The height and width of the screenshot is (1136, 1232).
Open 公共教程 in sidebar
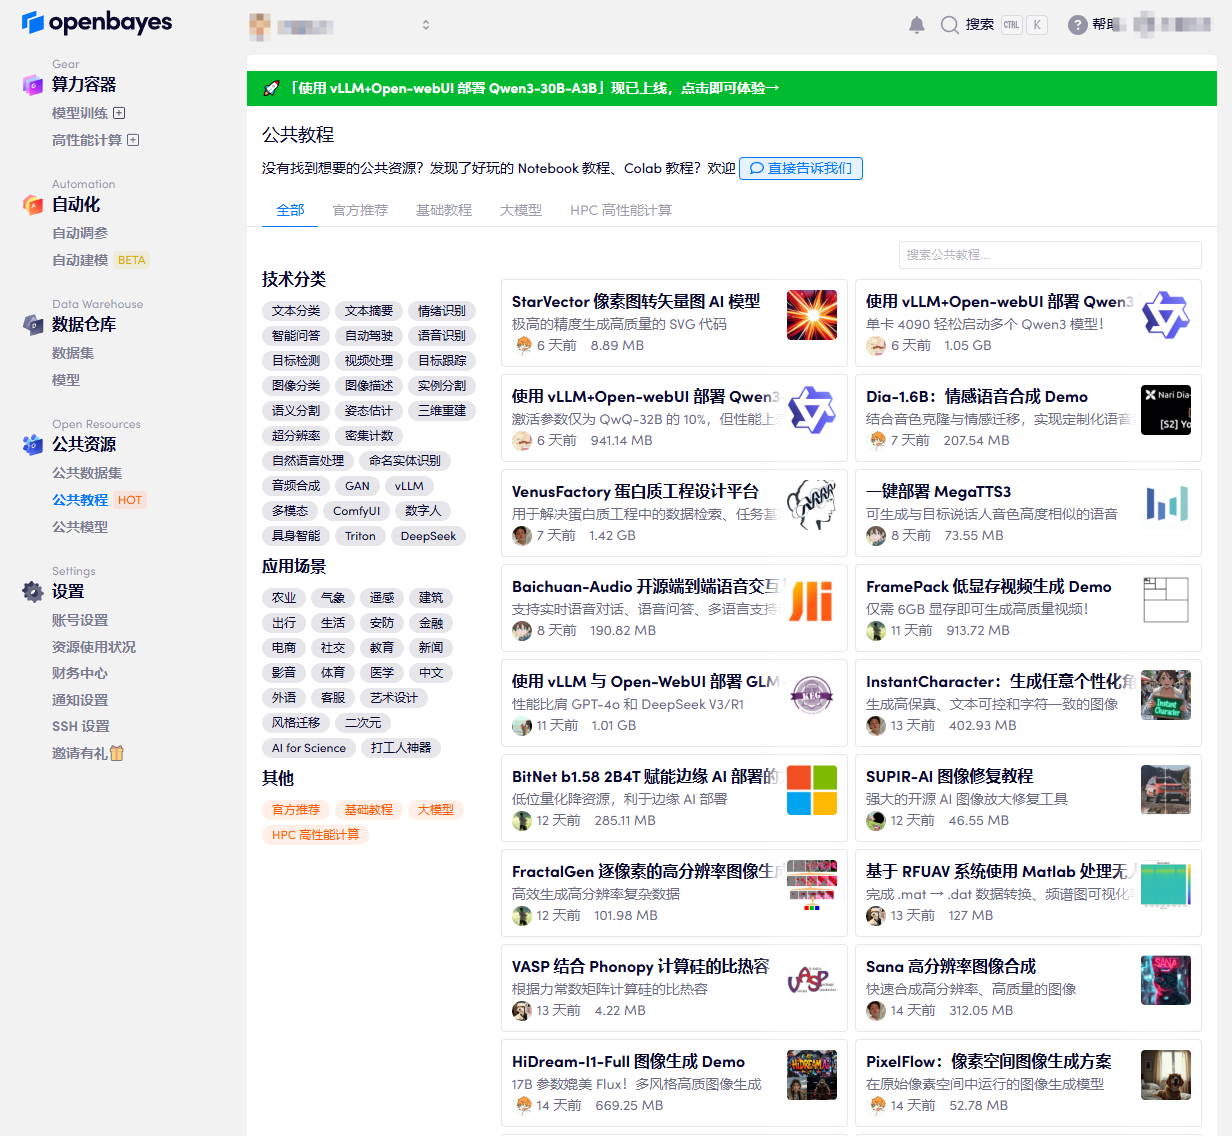(80, 500)
